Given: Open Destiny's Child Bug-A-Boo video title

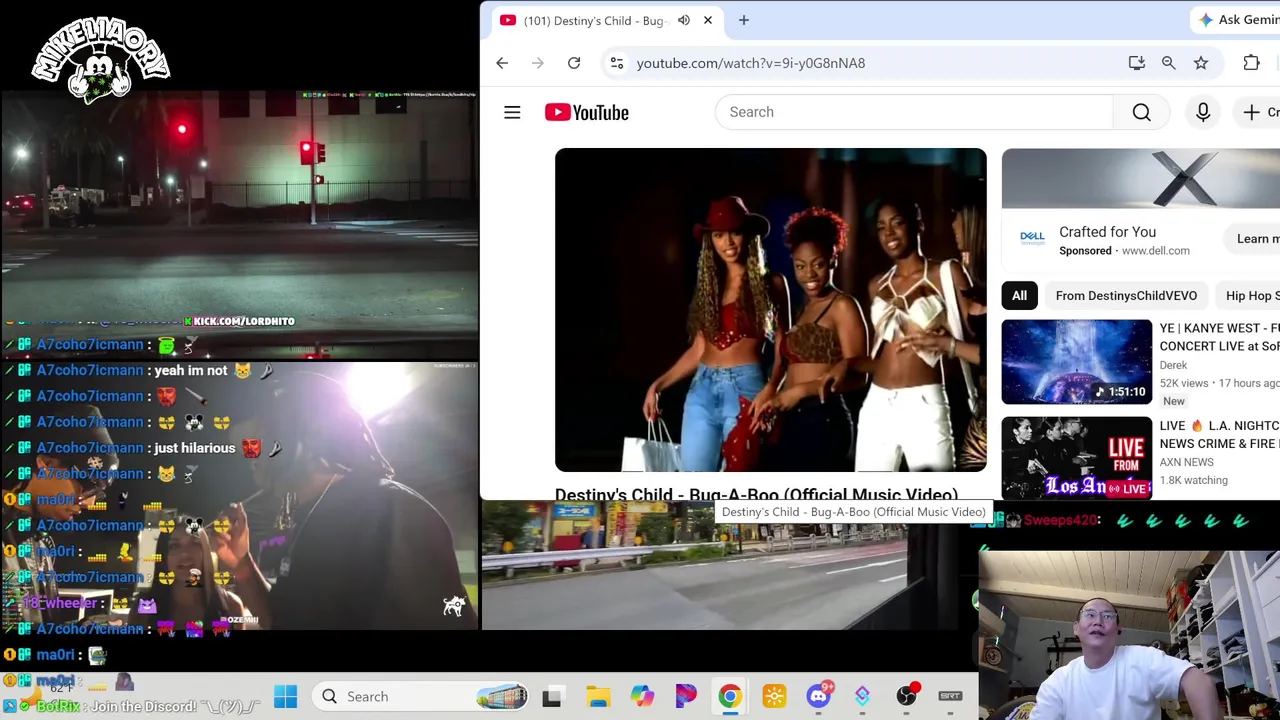Looking at the screenshot, I should pyautogui.click(x=756, y=494).
